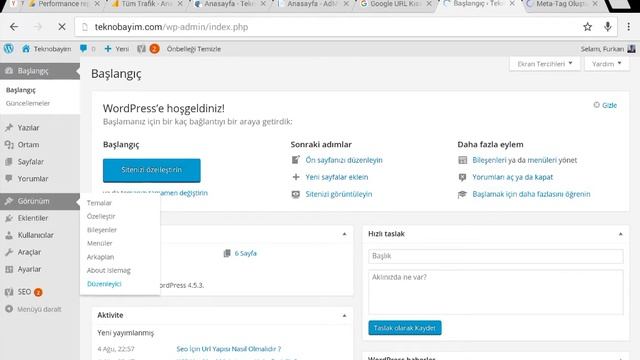The width and height of the screenshot is (640, 360).
Task: Click Sitenizi özelleştirin button
Action: [x=151, y=170]
